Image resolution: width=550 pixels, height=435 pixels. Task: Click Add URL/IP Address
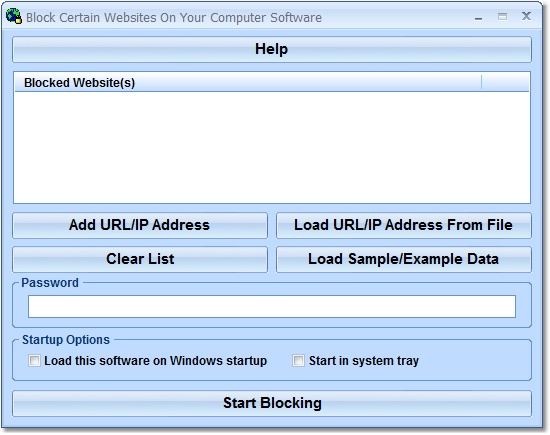point(140,225)
